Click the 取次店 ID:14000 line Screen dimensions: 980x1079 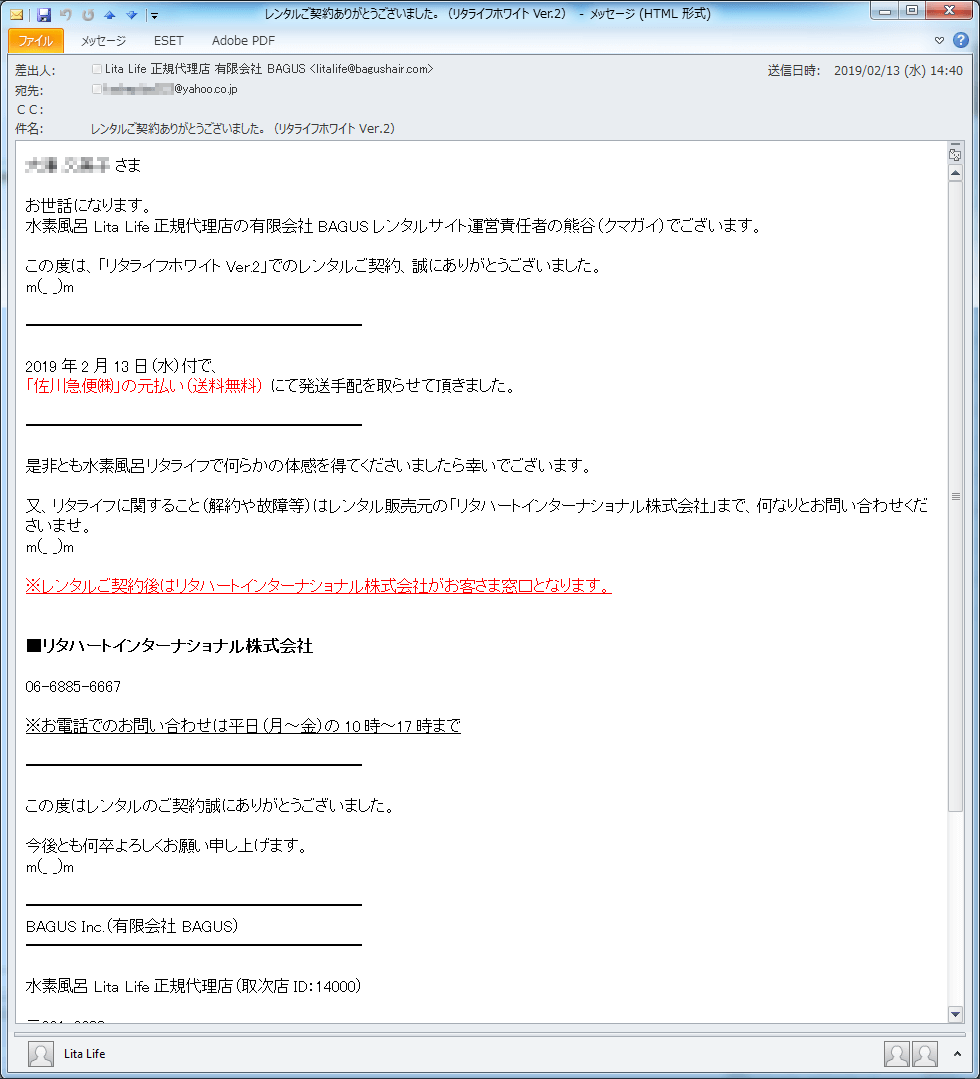[193, 986]
